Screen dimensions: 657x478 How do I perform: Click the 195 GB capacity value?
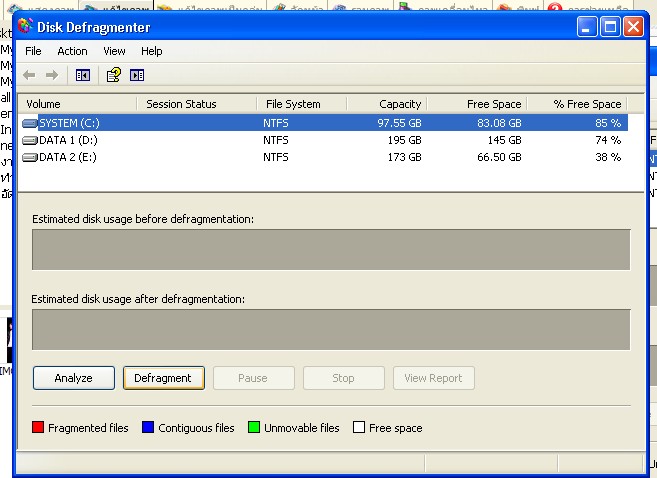404,140
